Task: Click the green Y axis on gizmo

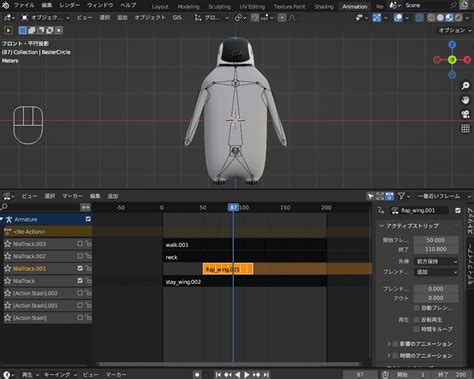Action: point(452,60)
